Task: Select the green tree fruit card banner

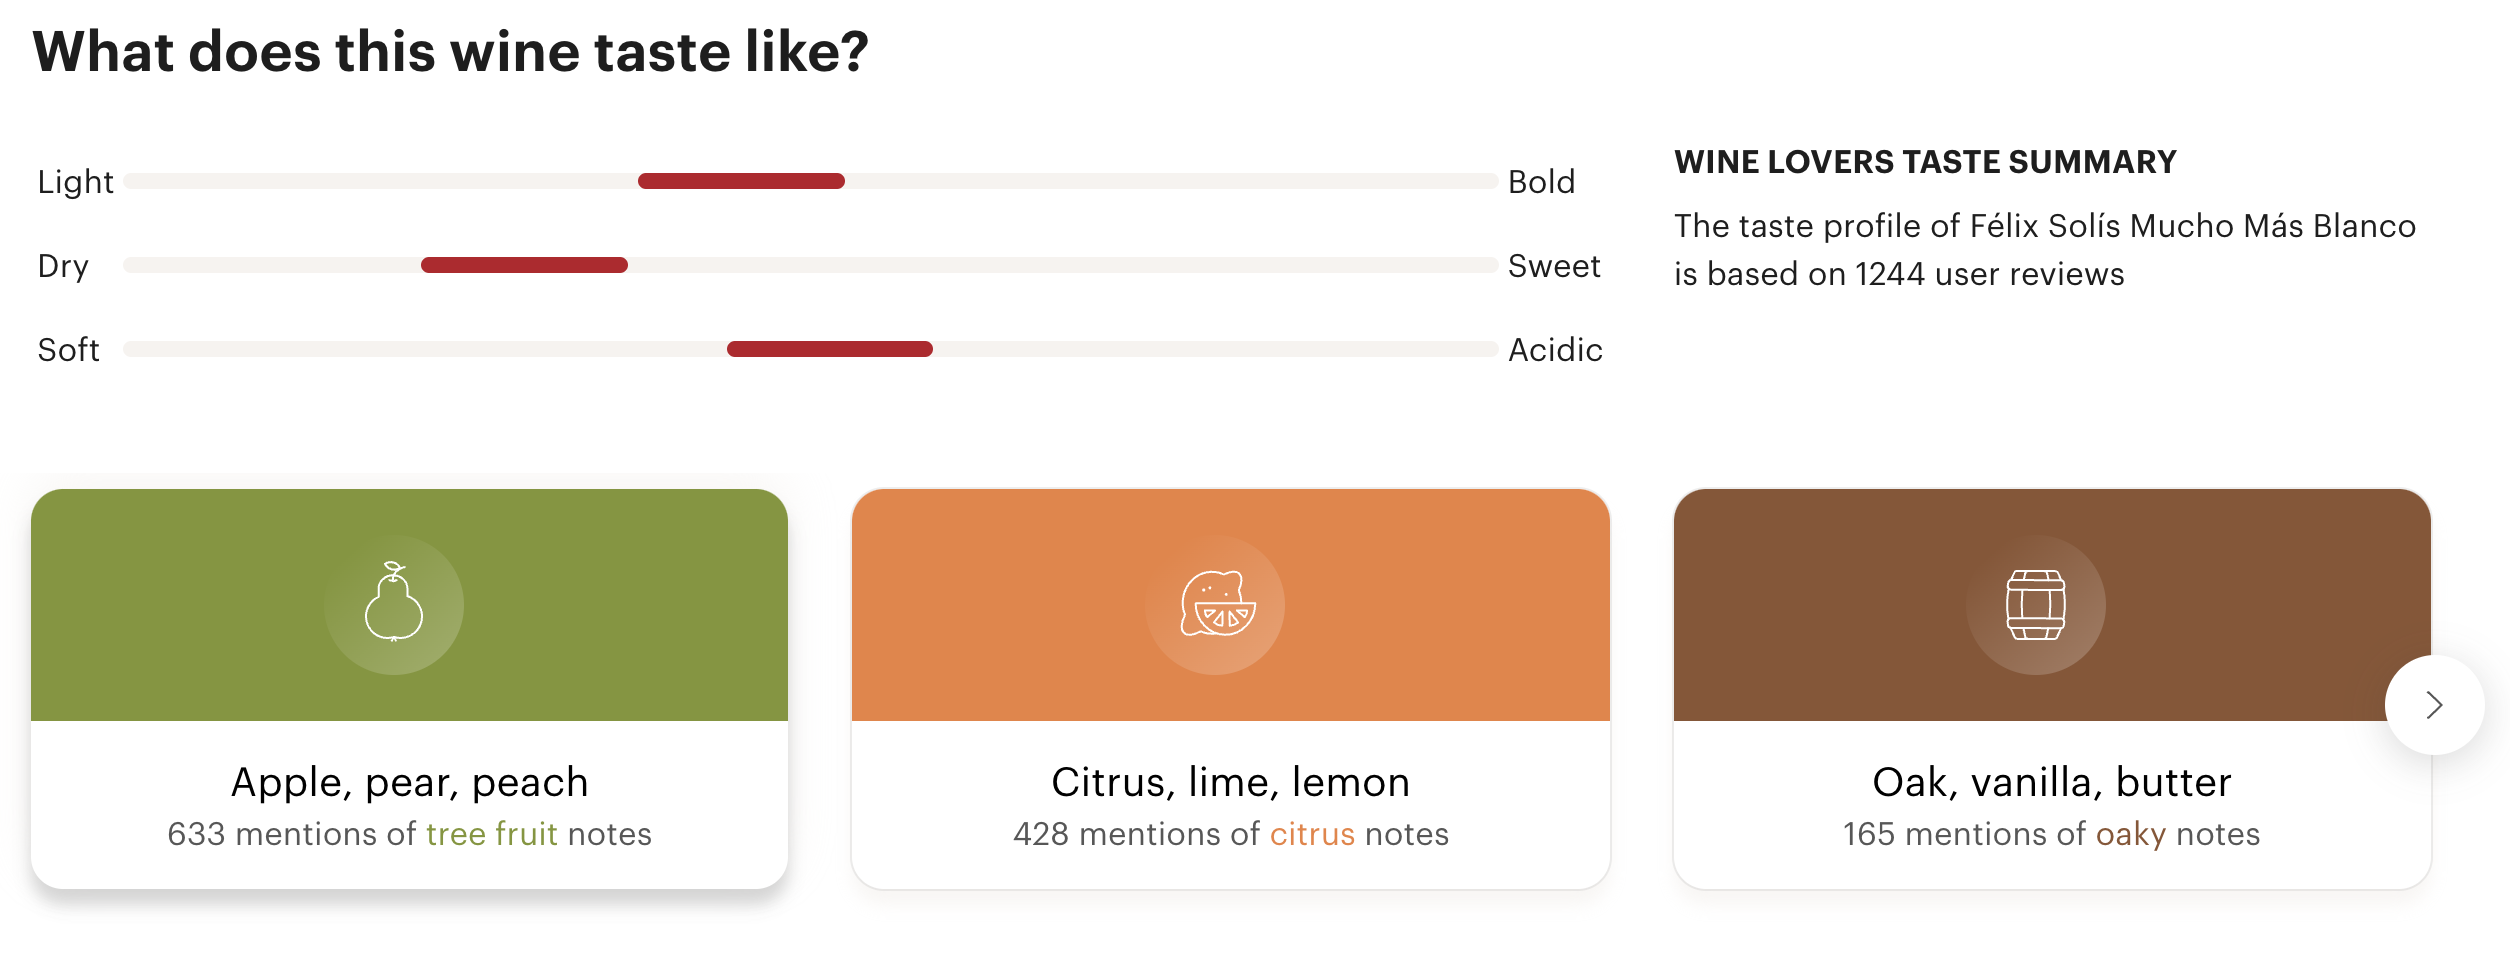Action: (x=410, y=605)
